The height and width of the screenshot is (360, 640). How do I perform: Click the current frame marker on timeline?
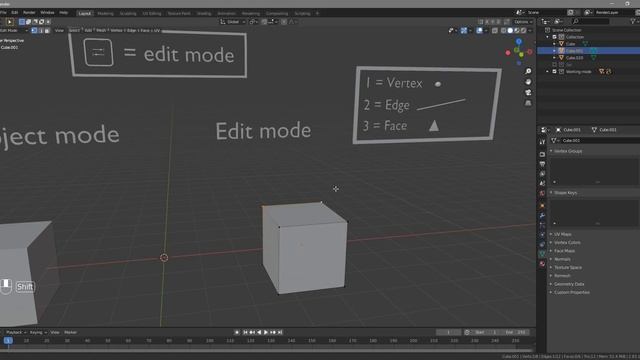pos(8,340)
